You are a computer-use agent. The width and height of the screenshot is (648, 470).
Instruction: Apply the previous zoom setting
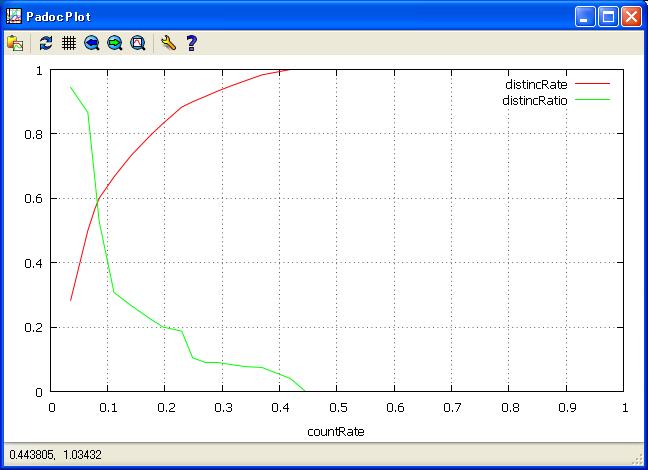(92, 43)
